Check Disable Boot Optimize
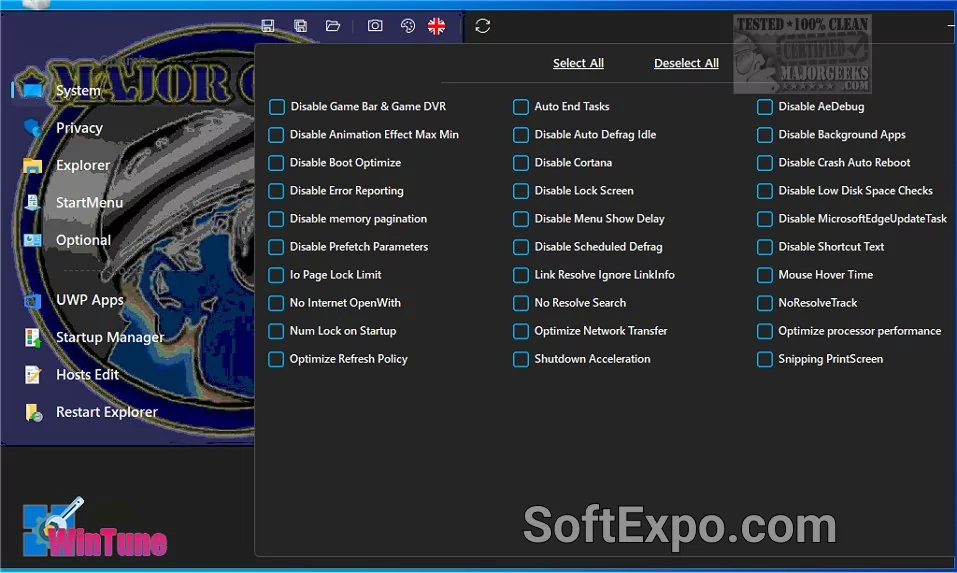This screenshot has height=573, width=957. coord(276,163)
